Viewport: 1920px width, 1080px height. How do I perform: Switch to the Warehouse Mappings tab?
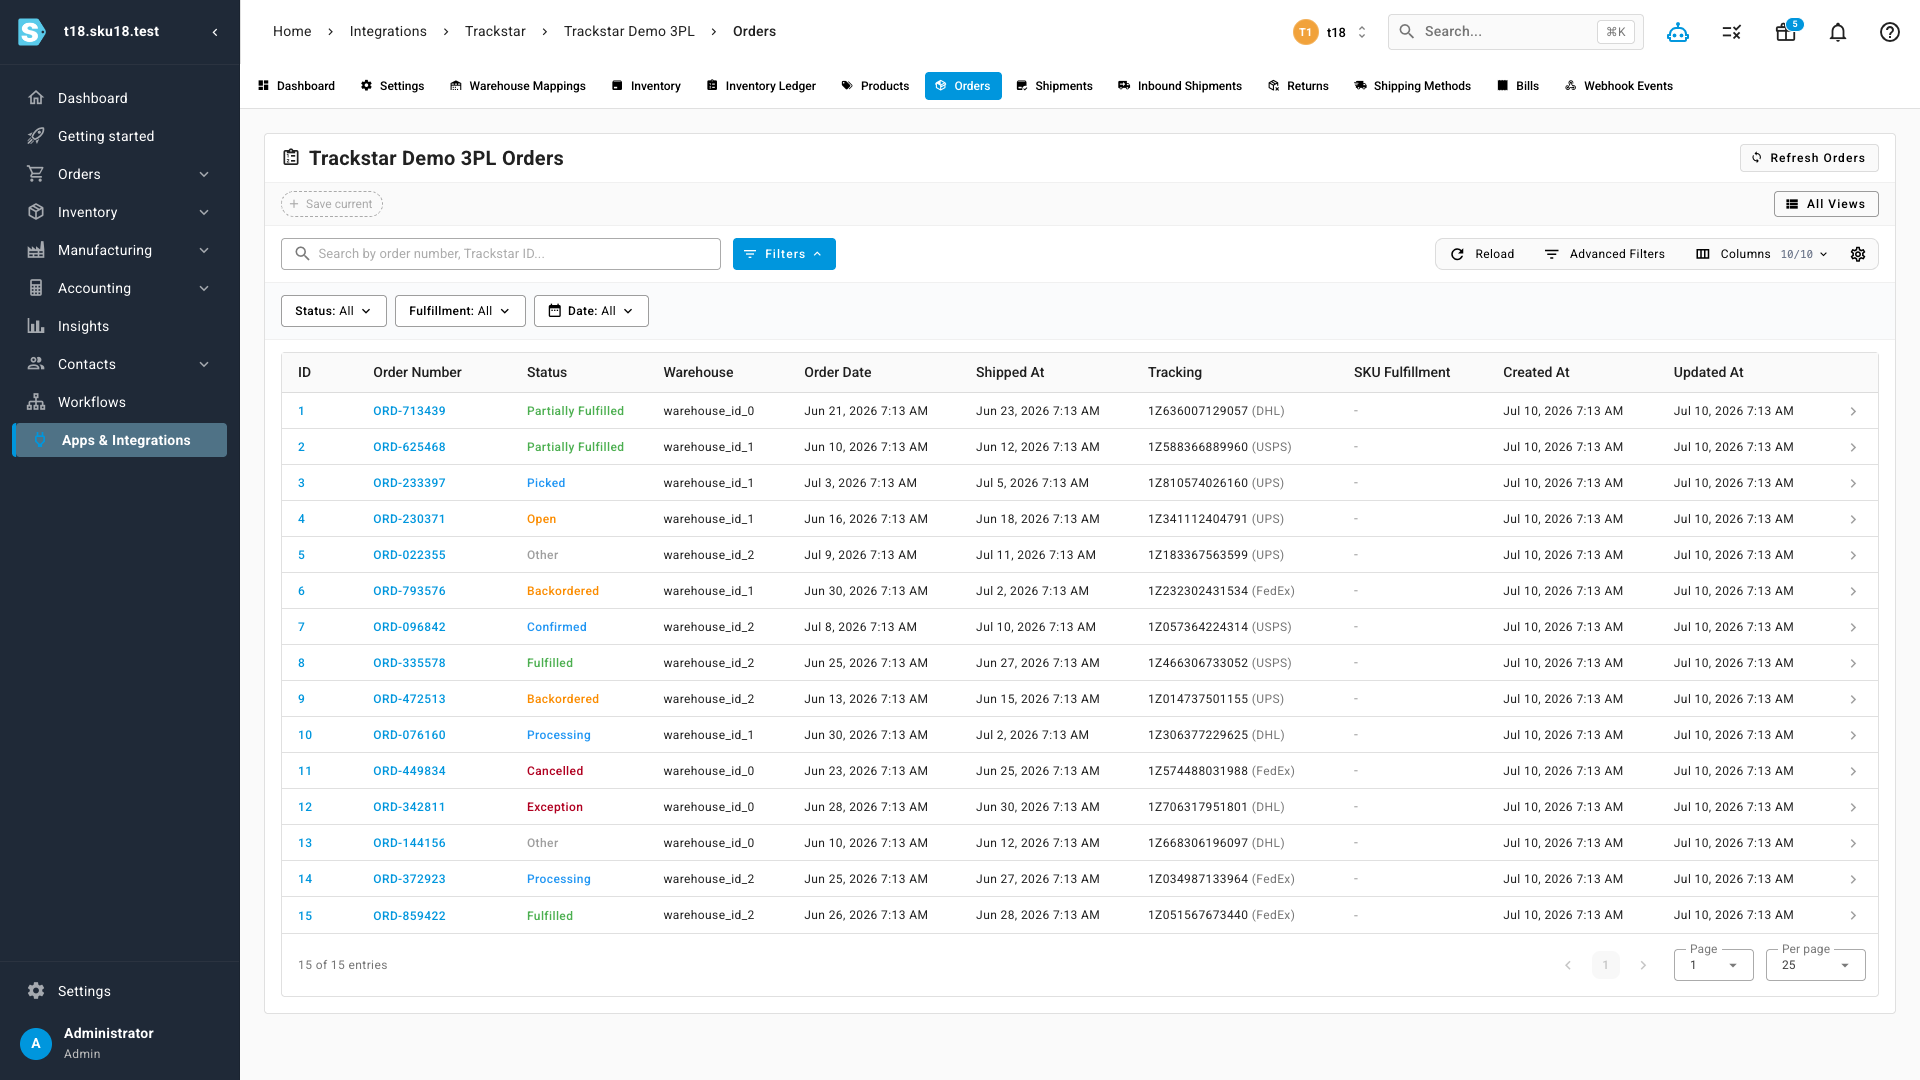tap(518, 86)
